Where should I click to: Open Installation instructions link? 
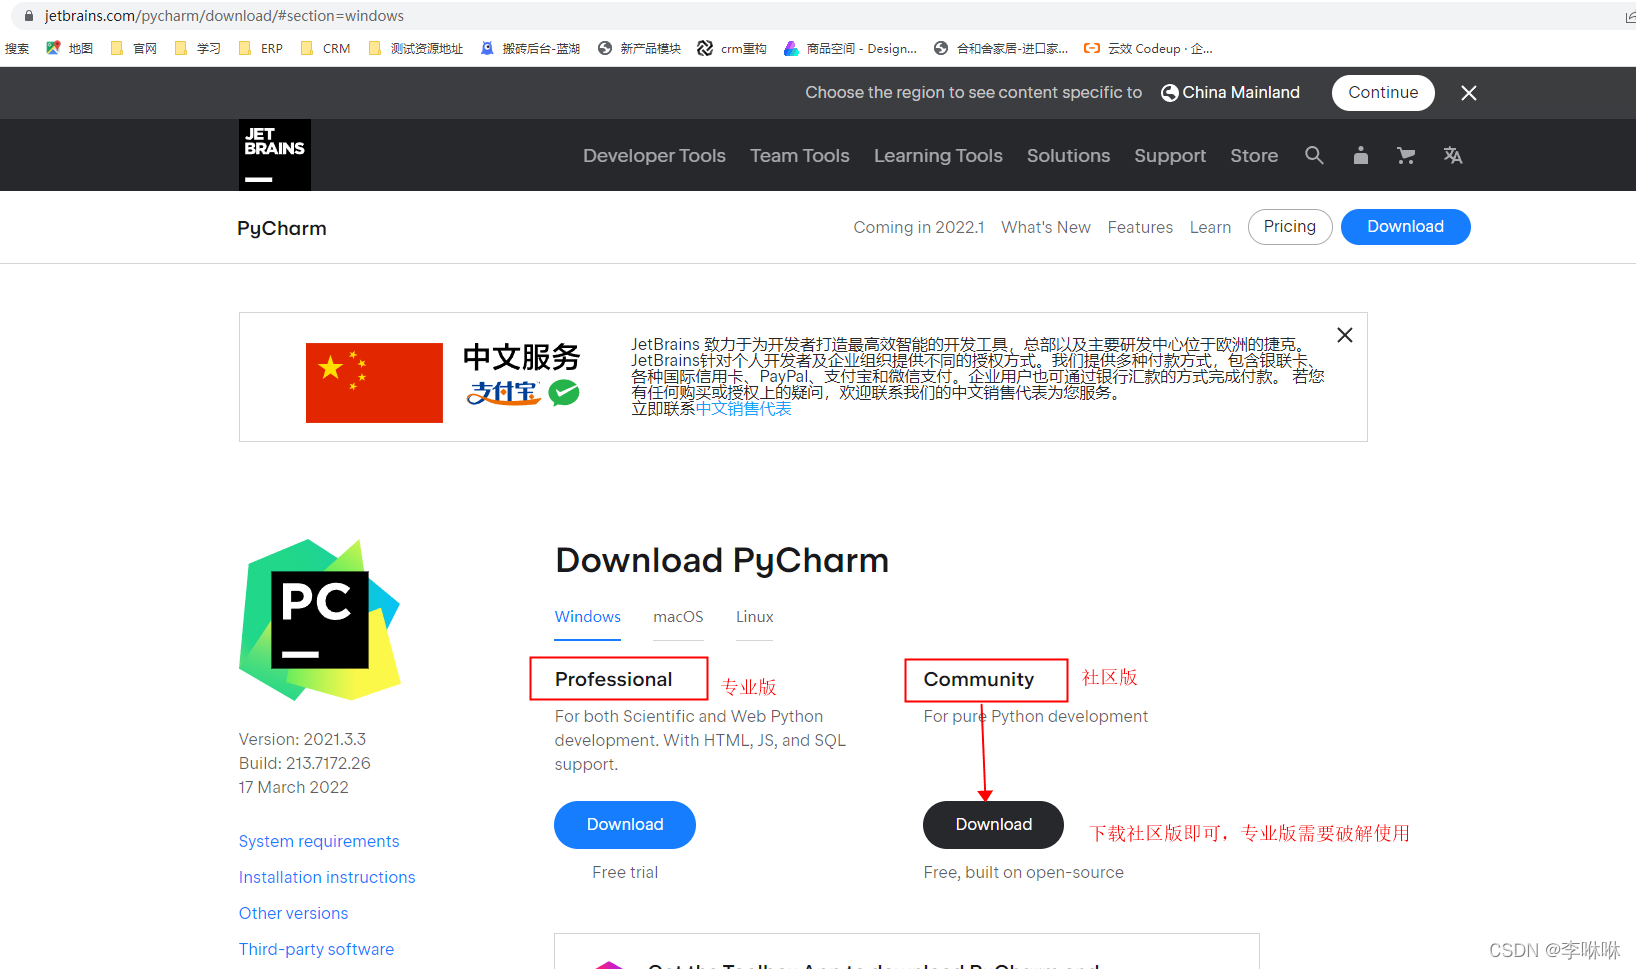(x=327, y=878)
